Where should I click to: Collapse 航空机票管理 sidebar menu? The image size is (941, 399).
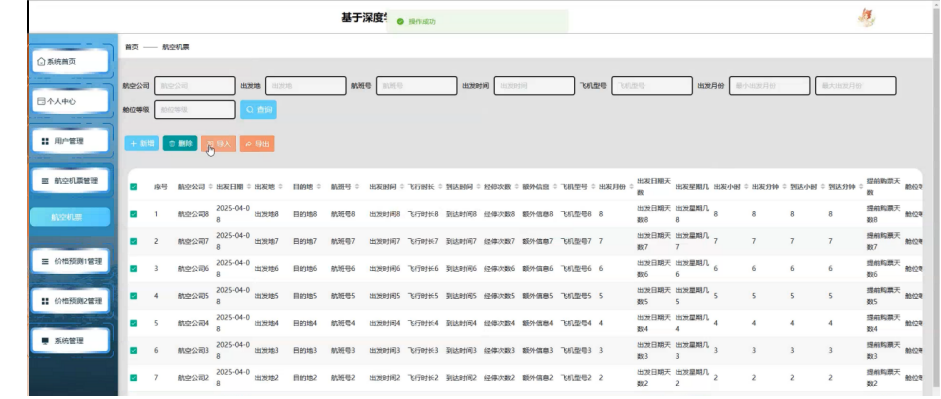click(x=70, y=181)
